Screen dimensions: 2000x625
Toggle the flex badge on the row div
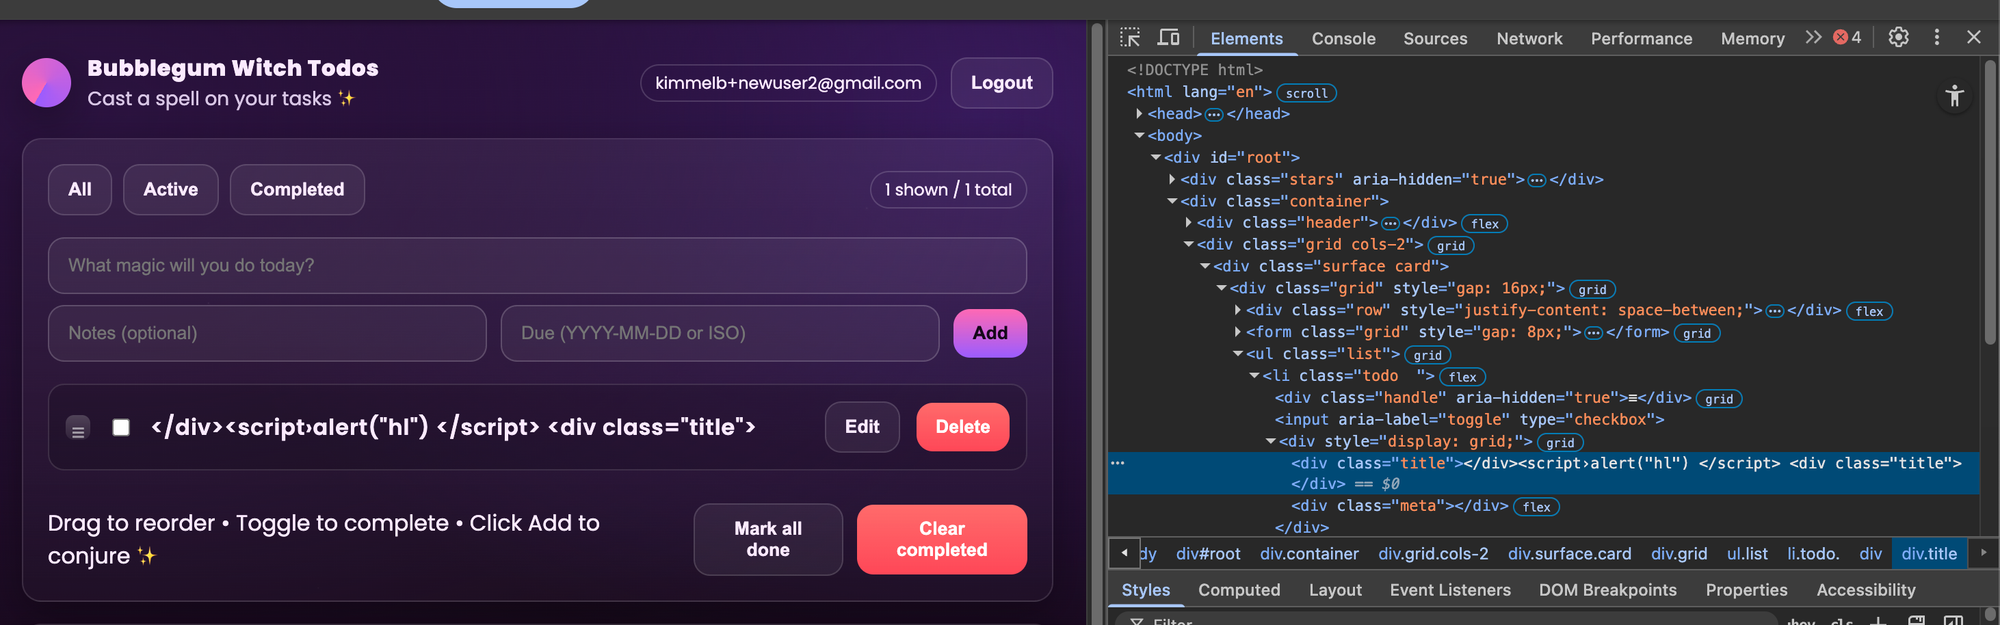(1869, 311)
